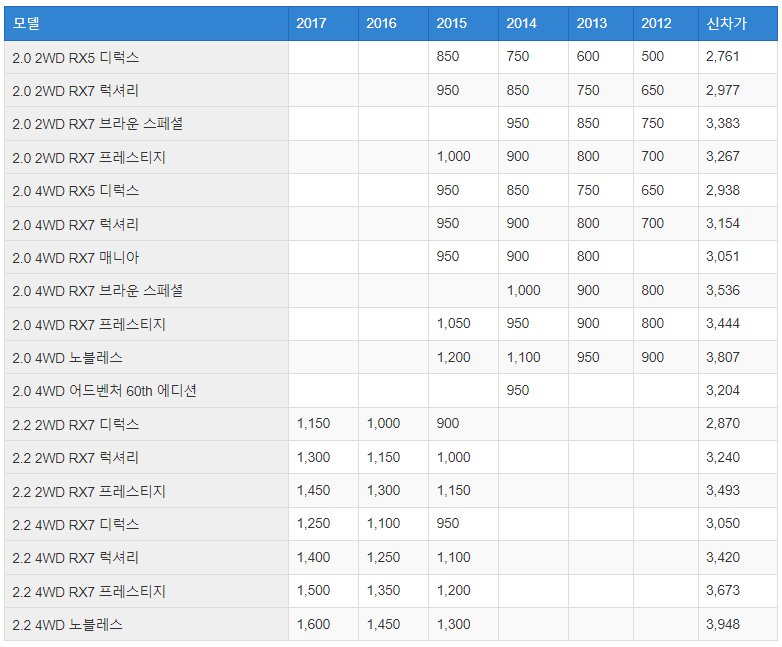Click new-car price 3,204
This screenshot has width=782, height=647.
[723, 390]
